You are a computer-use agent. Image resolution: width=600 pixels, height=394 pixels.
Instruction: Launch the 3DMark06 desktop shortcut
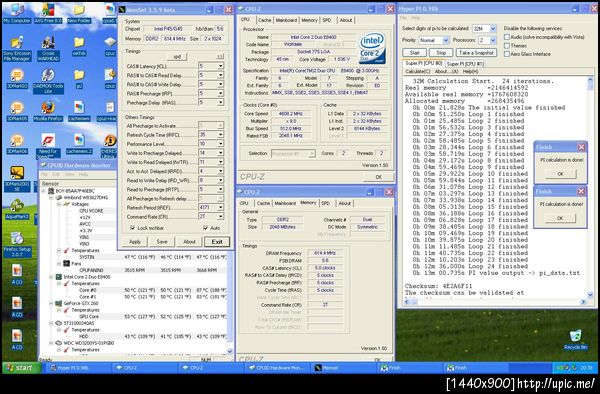click(x=17, y=144)
